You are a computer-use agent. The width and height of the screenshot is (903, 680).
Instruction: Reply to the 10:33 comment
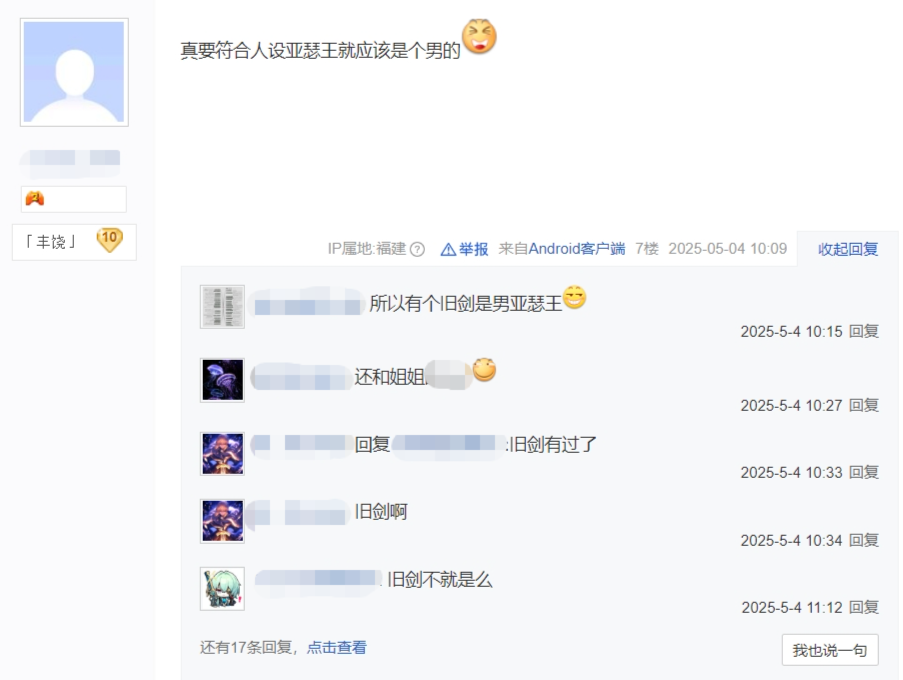[x=864, y=472]
